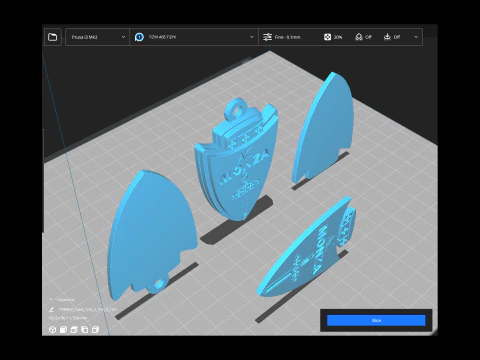The height and width of the screenshot is (360, 480).
Task: Expand the Prusa i3 Mk2 printer dropdown
Action: pyautogui.click(x=97, y=37)
